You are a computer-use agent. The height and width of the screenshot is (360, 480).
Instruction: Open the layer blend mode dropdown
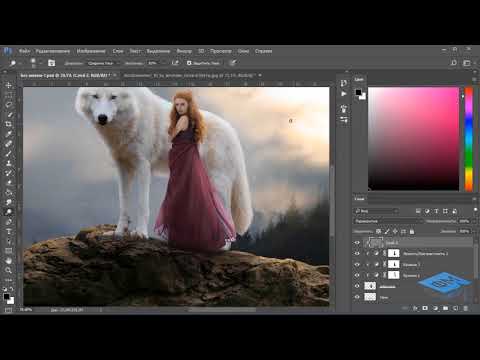click(388, 221)
